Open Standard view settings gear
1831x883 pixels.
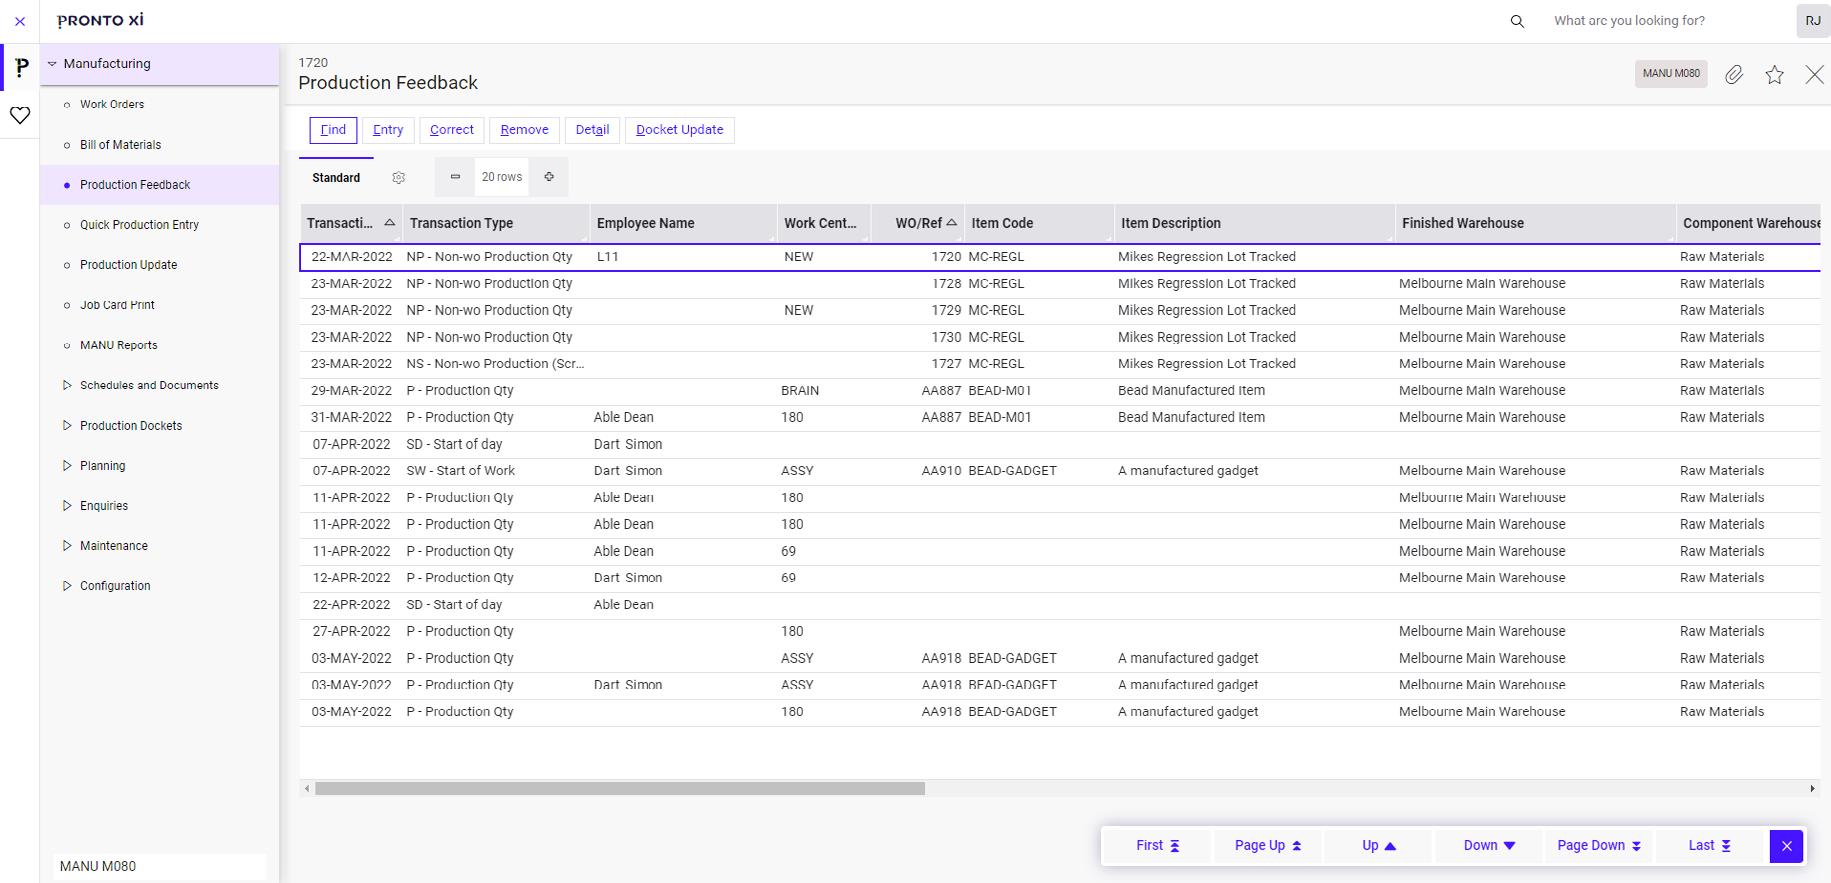pyautogui.click(x=399, y=178)
